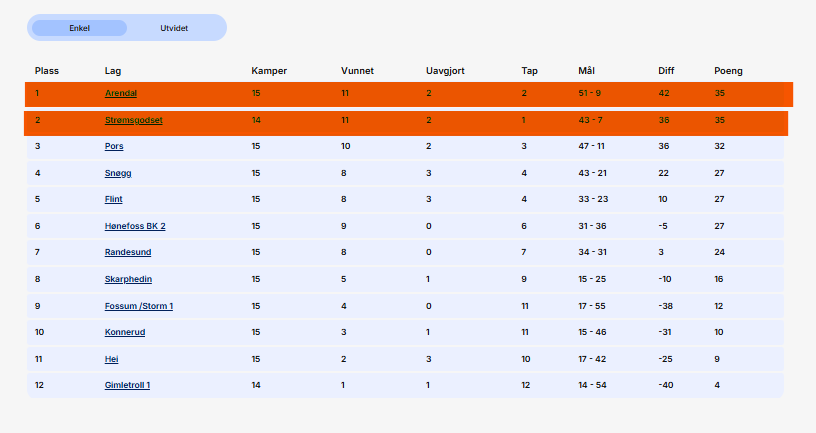Switch to the Utvidet table view
This screenshot has height=433, width=816.
(174, 28)
